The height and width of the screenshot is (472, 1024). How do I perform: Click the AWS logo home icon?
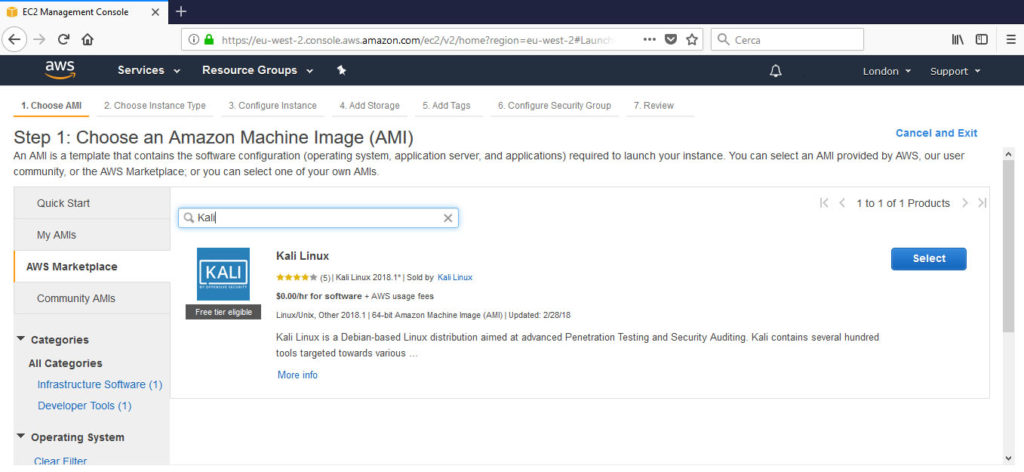pos(60,70)
